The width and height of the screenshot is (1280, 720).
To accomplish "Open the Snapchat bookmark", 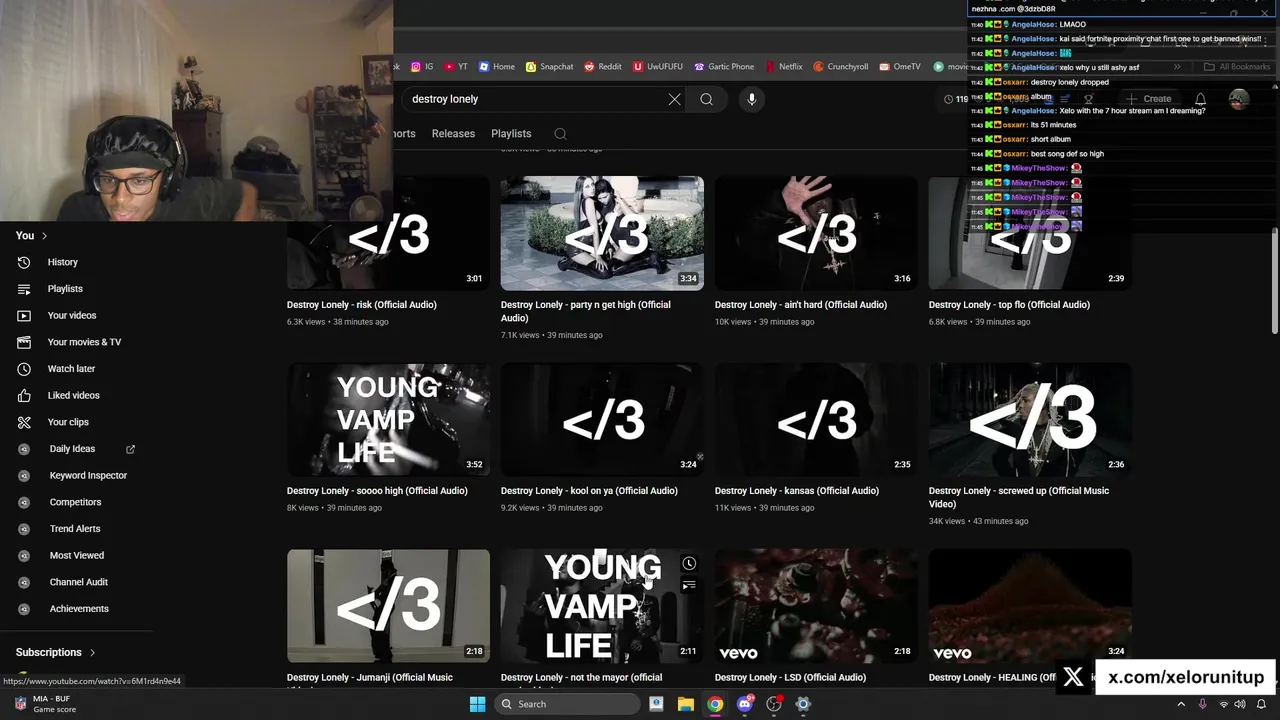I will coord(550,67).
